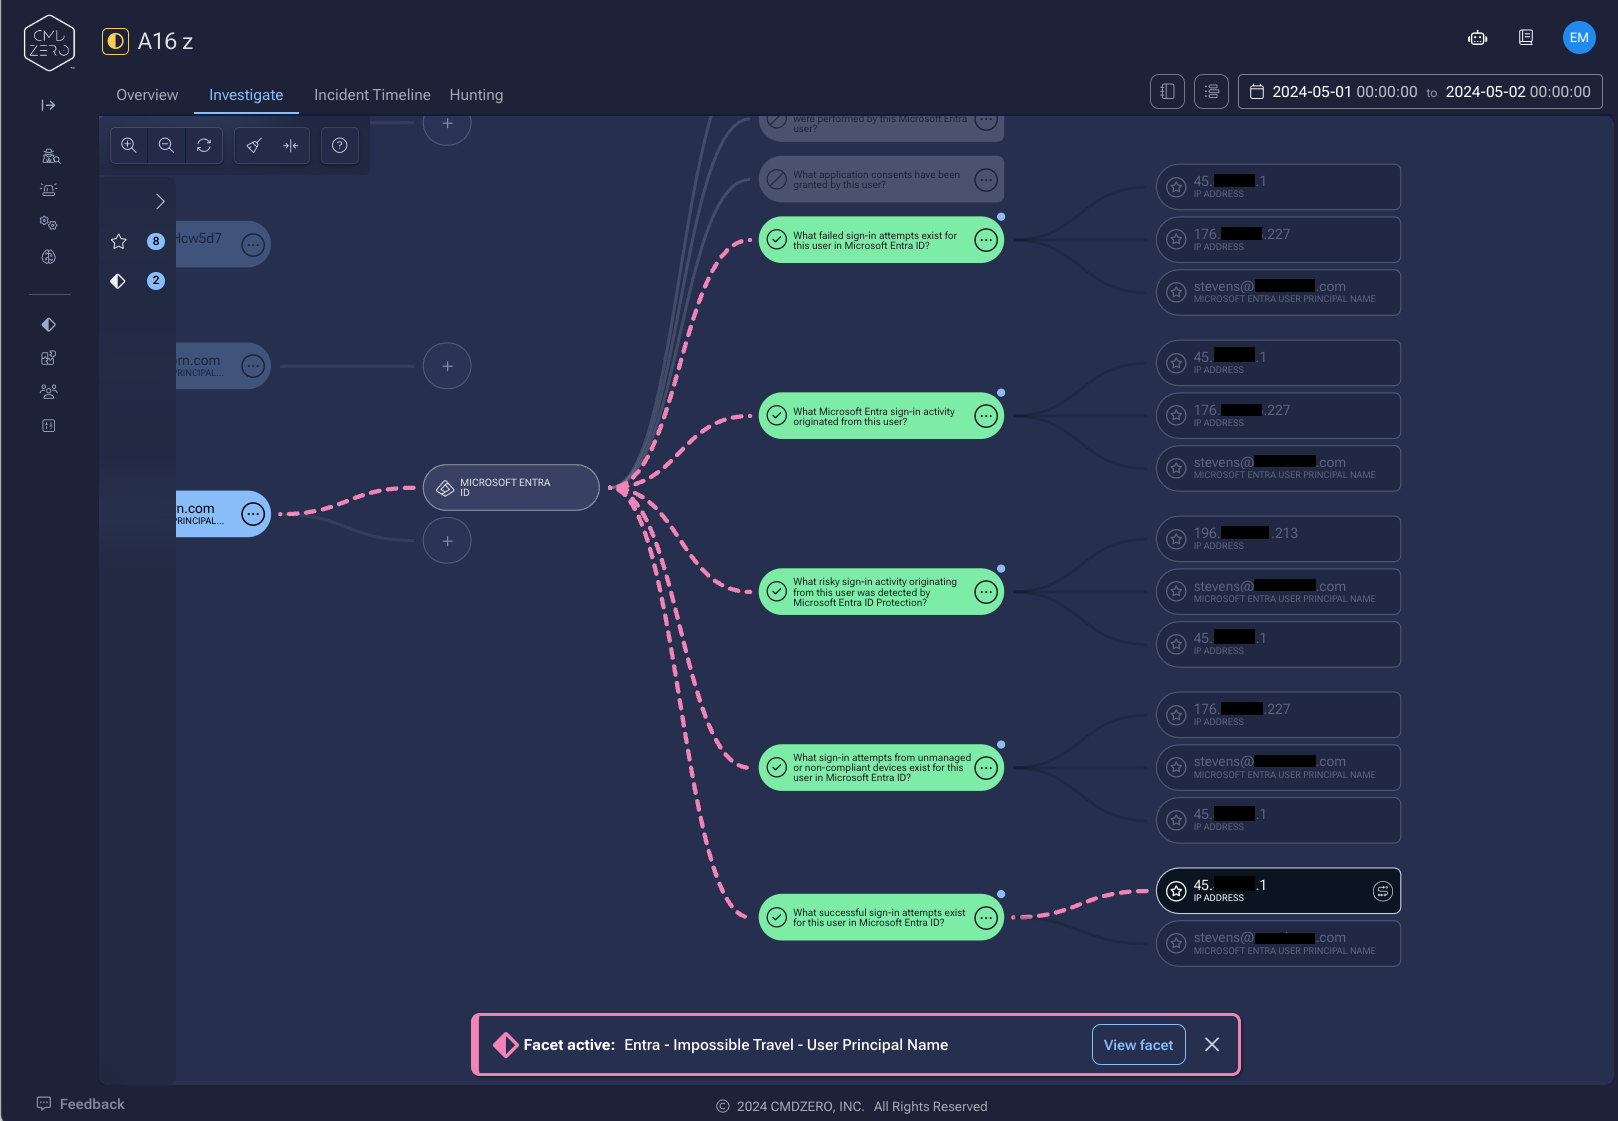Zoom in on the investigation graph
Image resolution: width=1618 pixels, height=1121 pixels.
coord(129,145)
